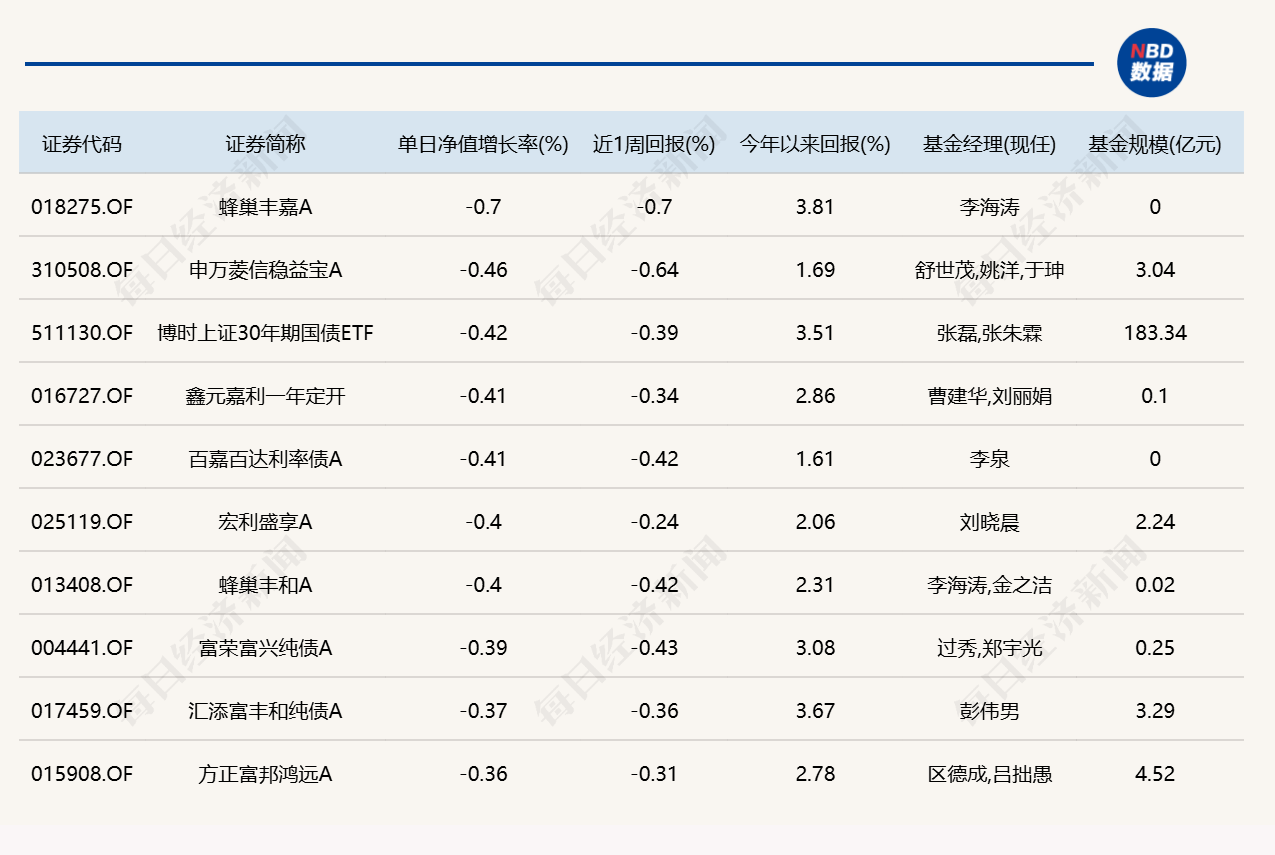This screenshot has width=1275, height=855.
Task: Select managers 舒世茂,姚洋,于珅
Action: [x=989, y=271]
